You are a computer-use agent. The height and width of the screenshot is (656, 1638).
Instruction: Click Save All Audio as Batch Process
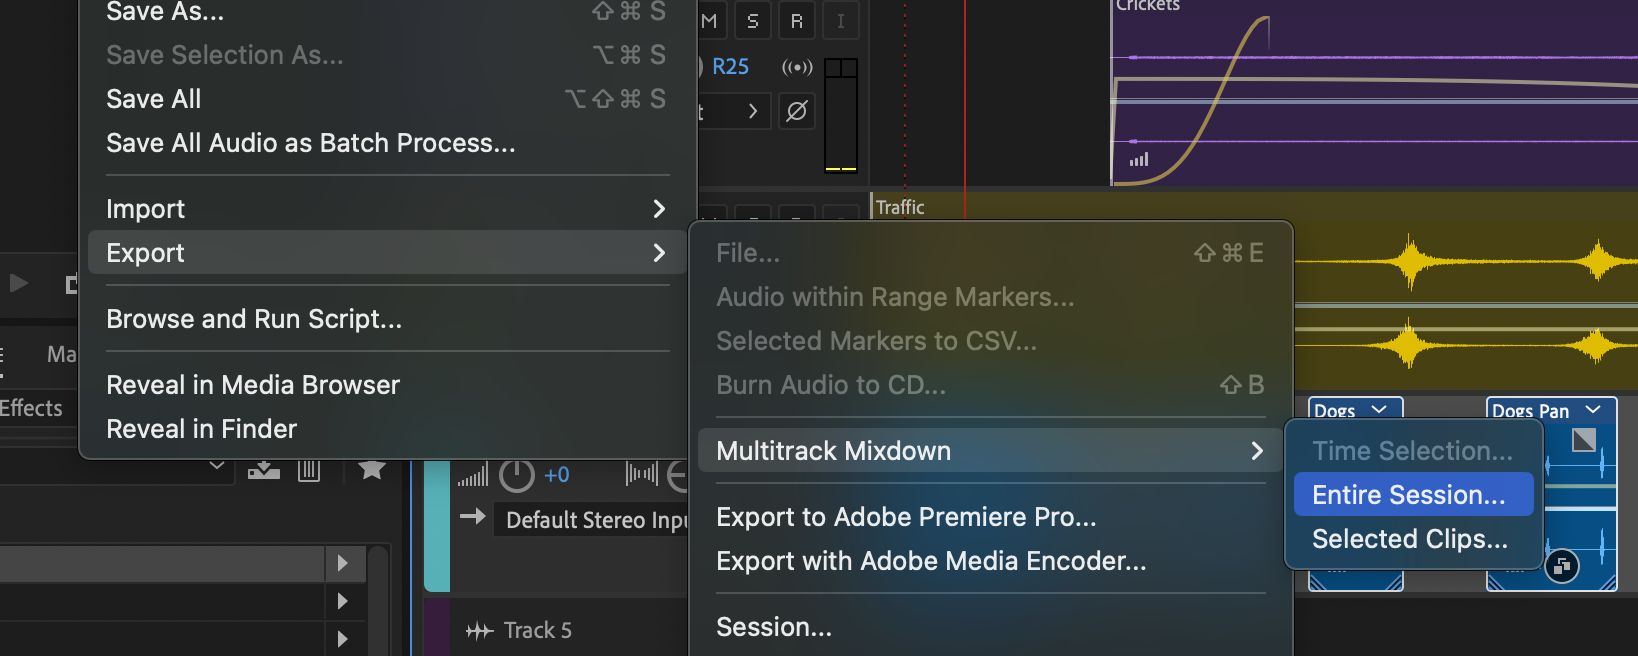pyautogui.click(x=311, y=143)
